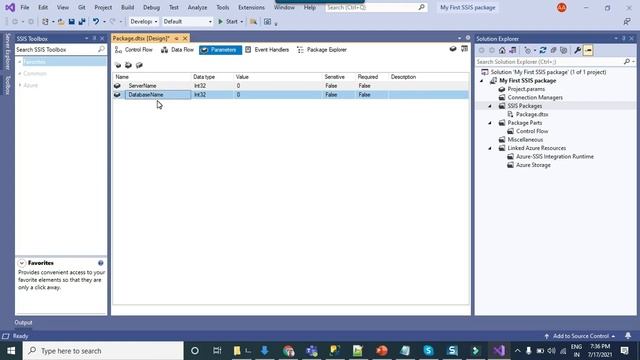The image size is (640, 360).
Task: Click the Variables icon at designer top right
Action: 453,49
